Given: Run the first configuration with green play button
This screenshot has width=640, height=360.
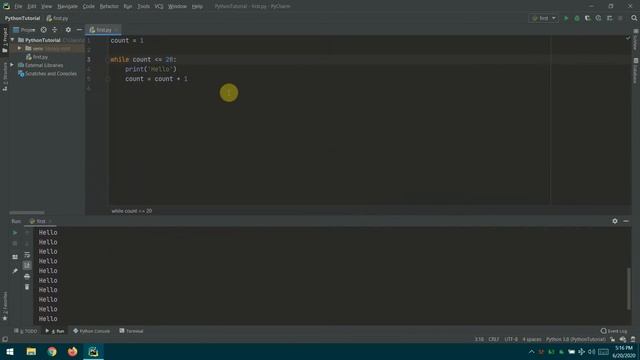Looking at the screenshot, I should click(x=566, y=18).
